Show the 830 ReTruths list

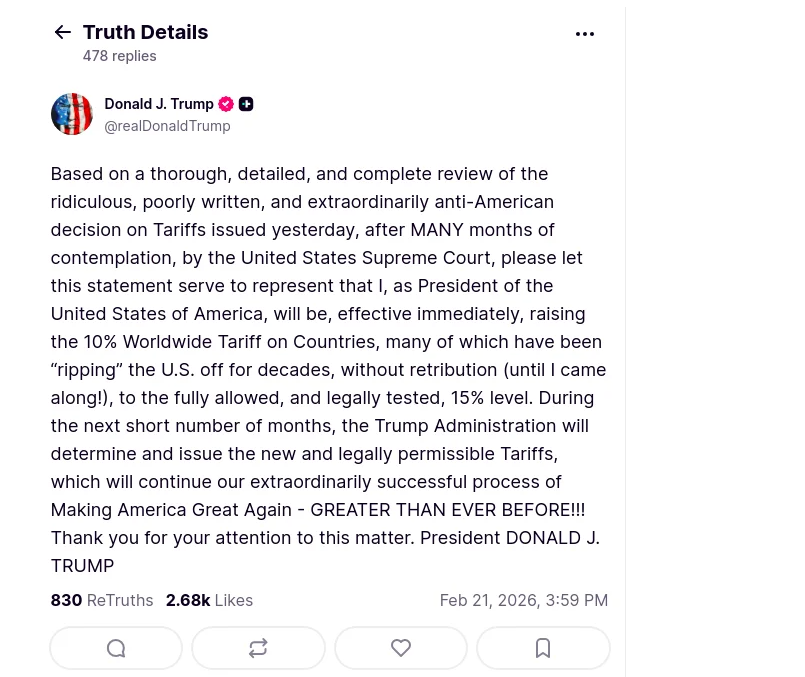click(x=102, y=601)
